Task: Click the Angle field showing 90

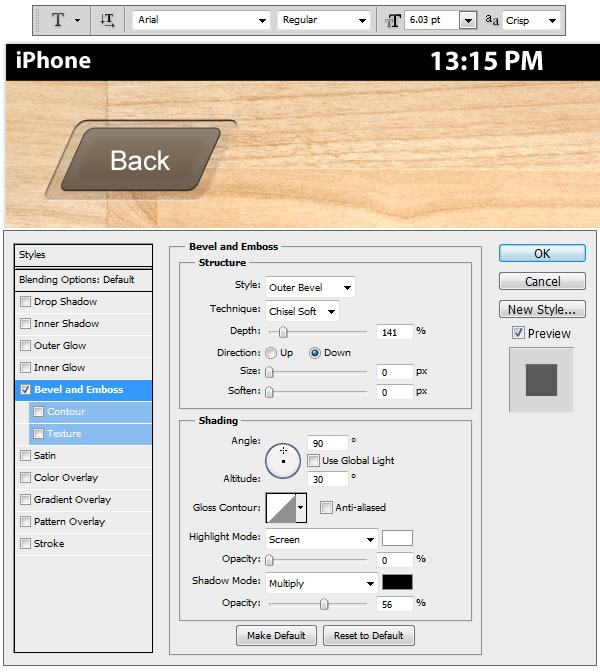Action: [327, 443]
